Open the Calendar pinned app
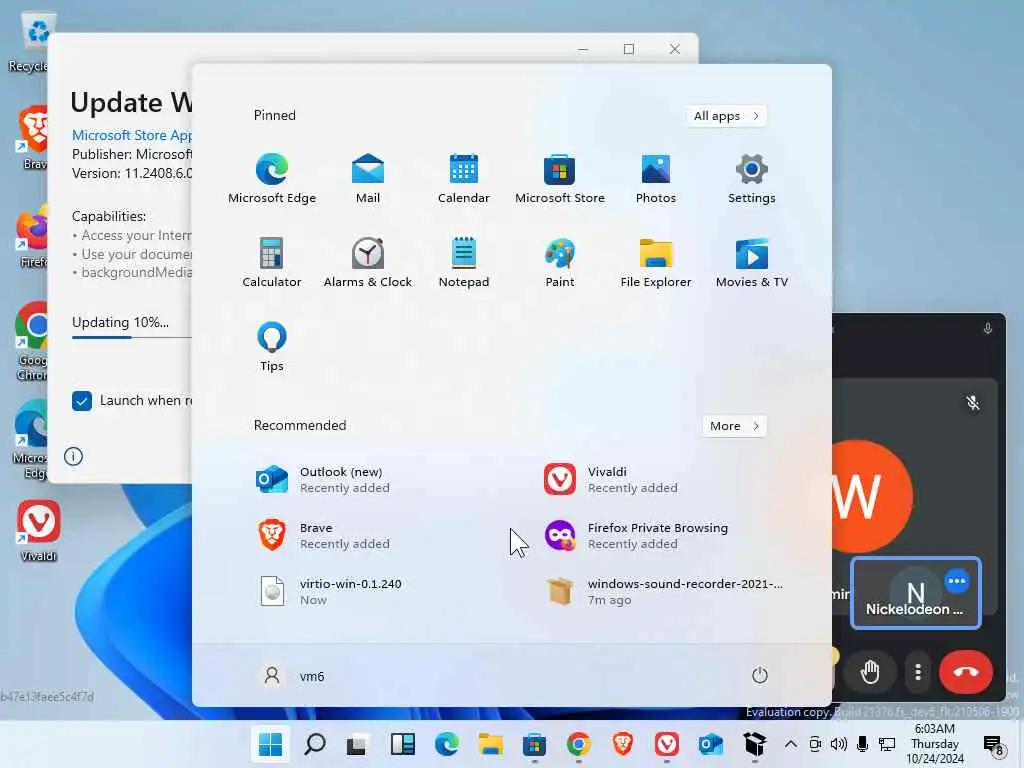This screenshot has height=768, width=1024. tap(464, 178)
